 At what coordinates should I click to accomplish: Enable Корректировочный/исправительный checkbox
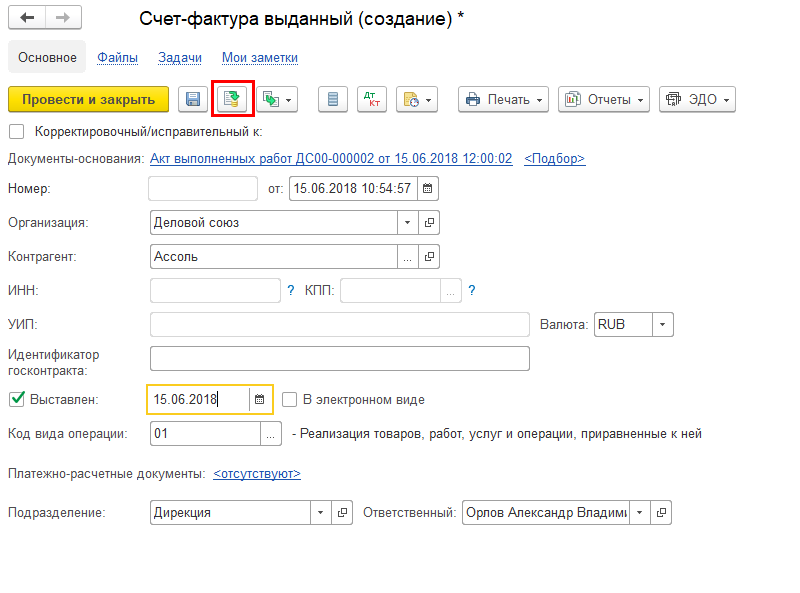pyautogui.click(x=16, y=131)
